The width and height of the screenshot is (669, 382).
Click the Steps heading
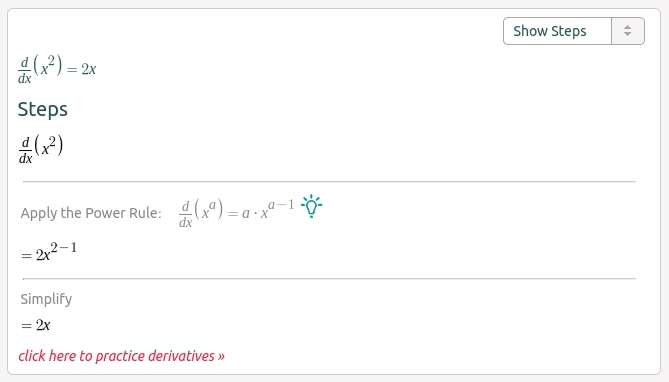click(x=43, y=109)
